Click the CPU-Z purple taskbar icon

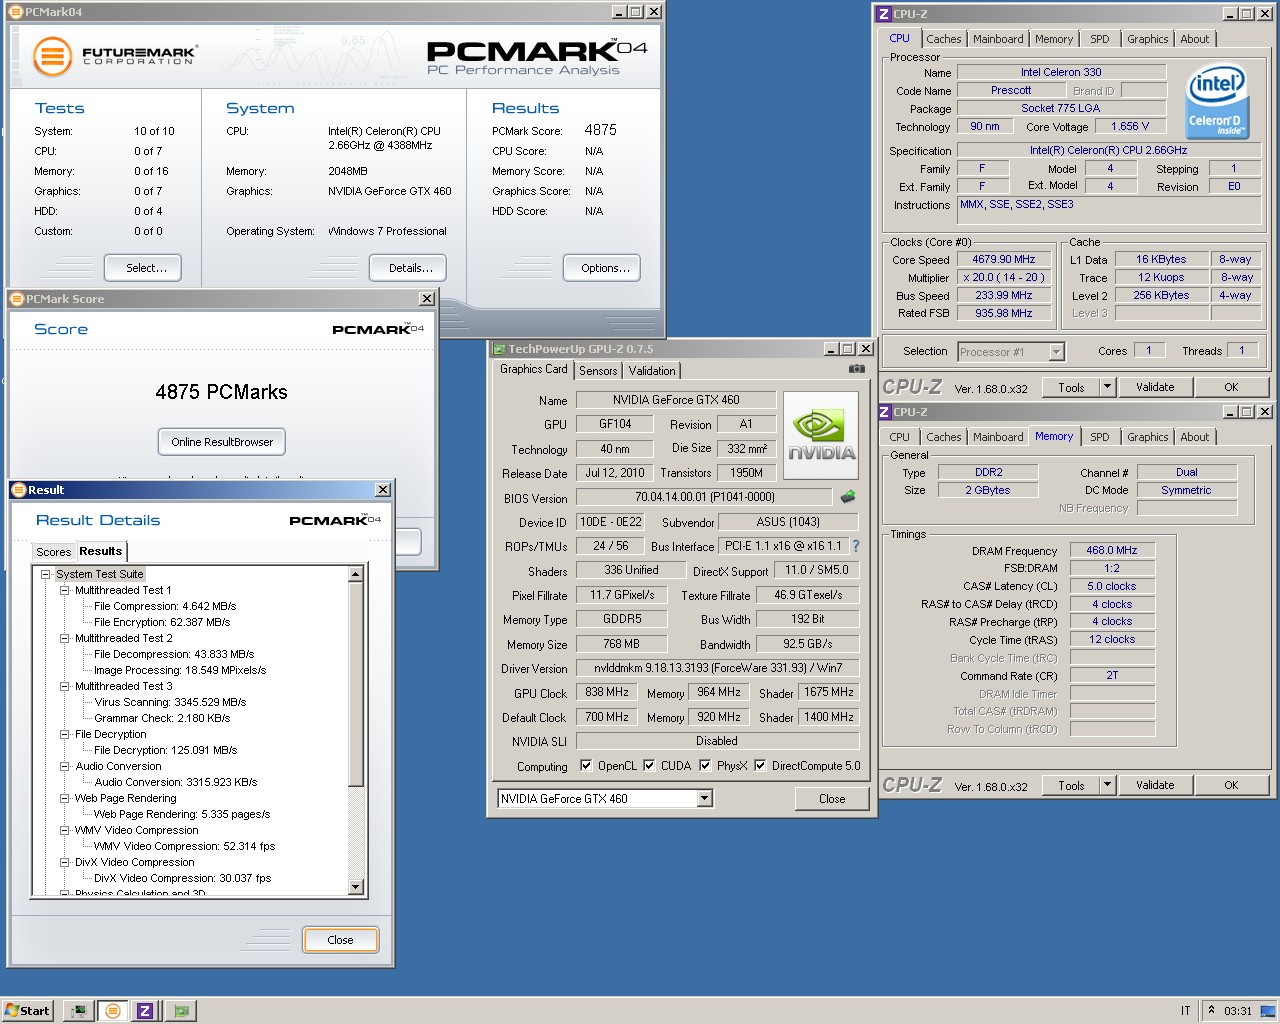tap(145, 1011)
